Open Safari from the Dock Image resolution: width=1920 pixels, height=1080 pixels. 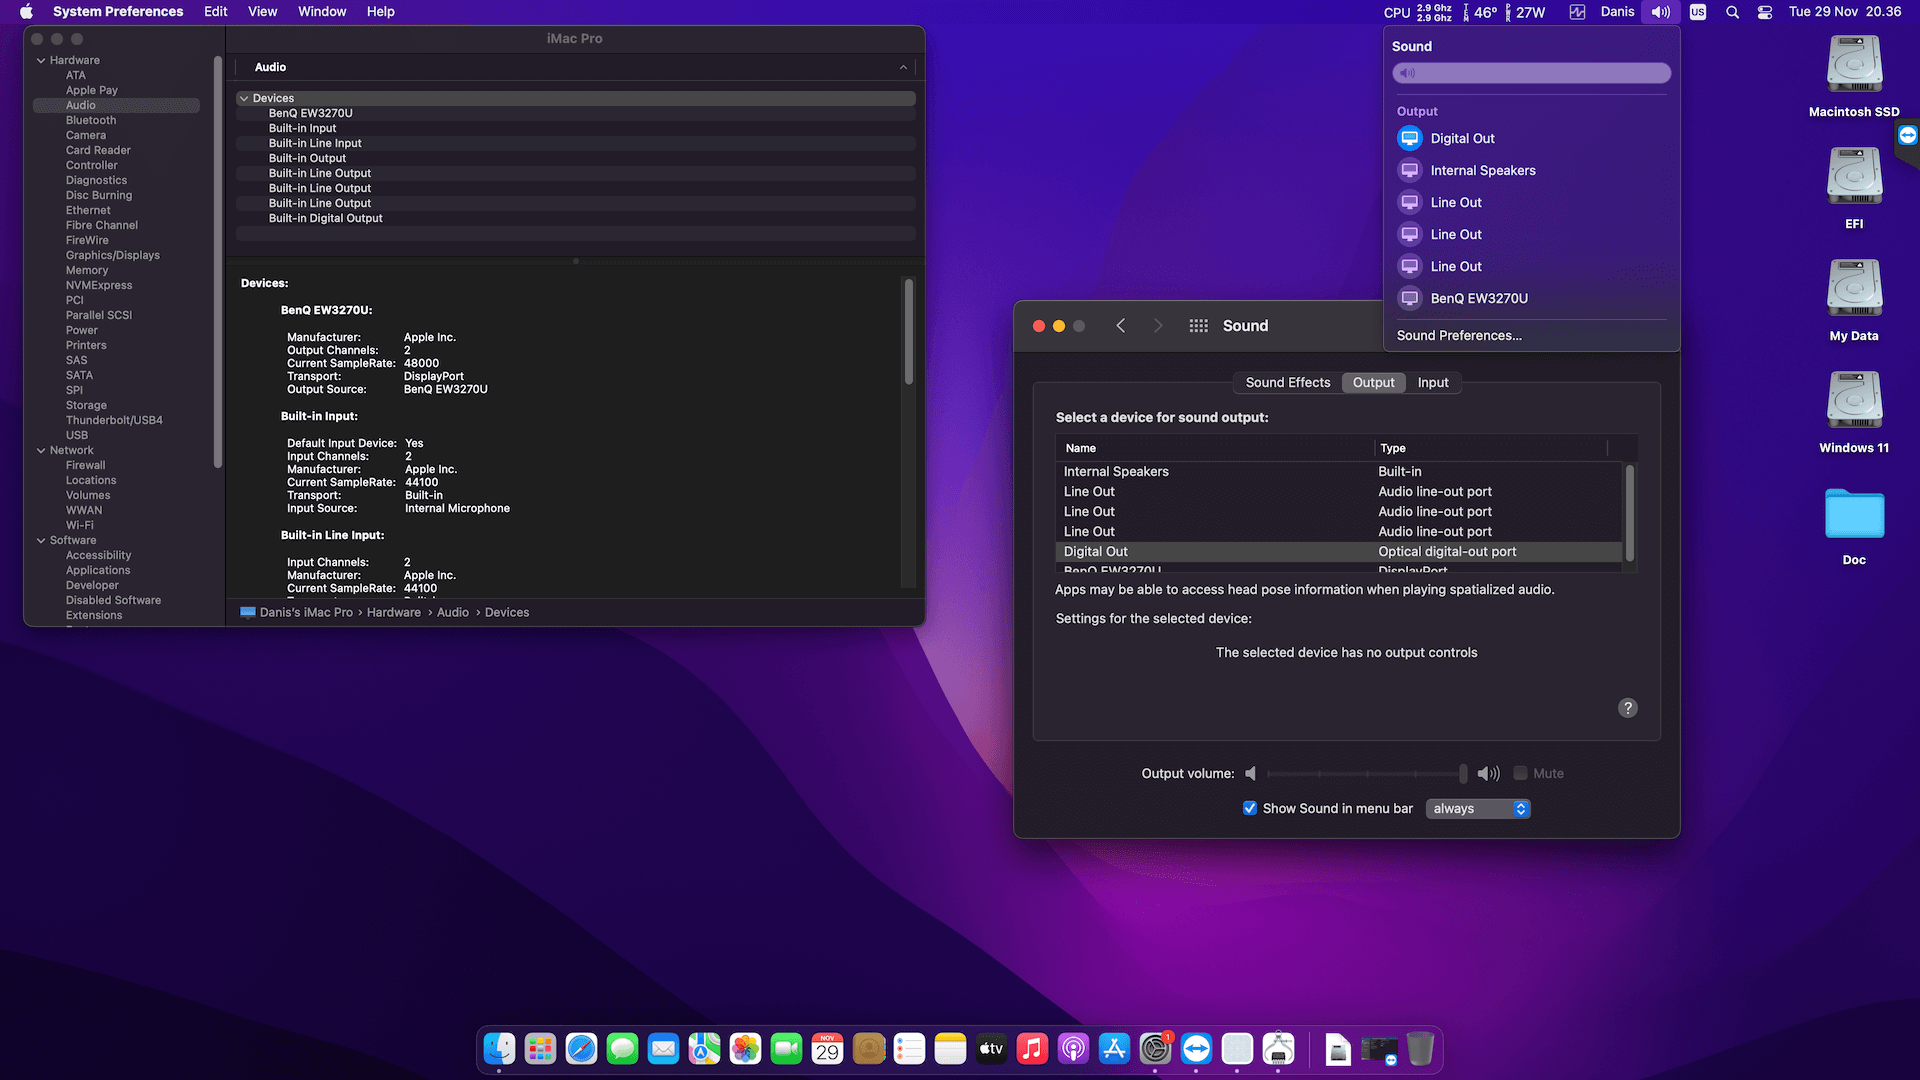pos(581,1048)
